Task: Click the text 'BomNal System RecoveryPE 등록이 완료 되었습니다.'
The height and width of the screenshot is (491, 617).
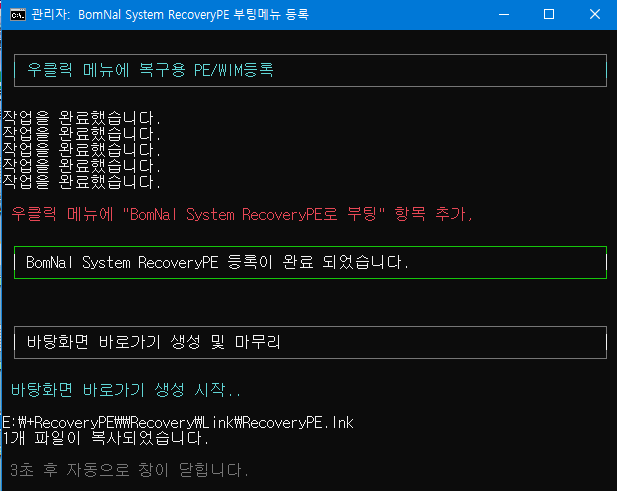Action: click(x=218, y=262)
